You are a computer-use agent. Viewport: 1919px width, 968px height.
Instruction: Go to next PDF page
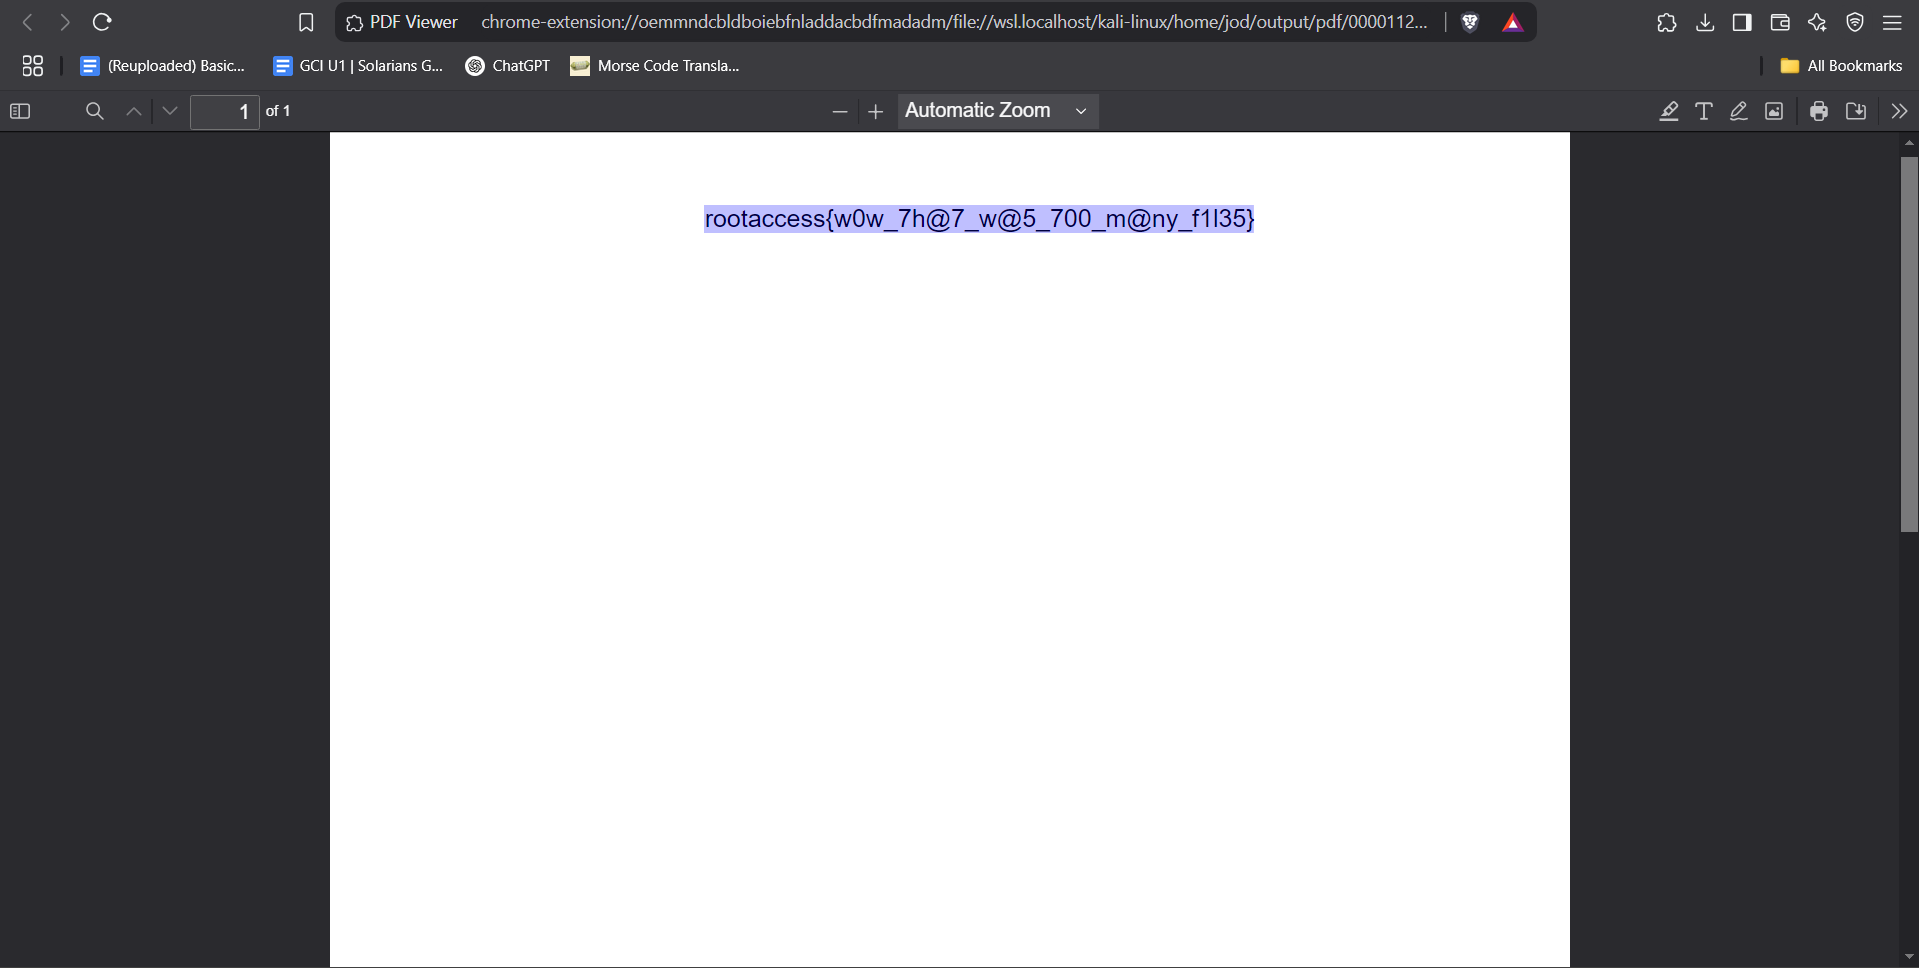tap(170, 111)
